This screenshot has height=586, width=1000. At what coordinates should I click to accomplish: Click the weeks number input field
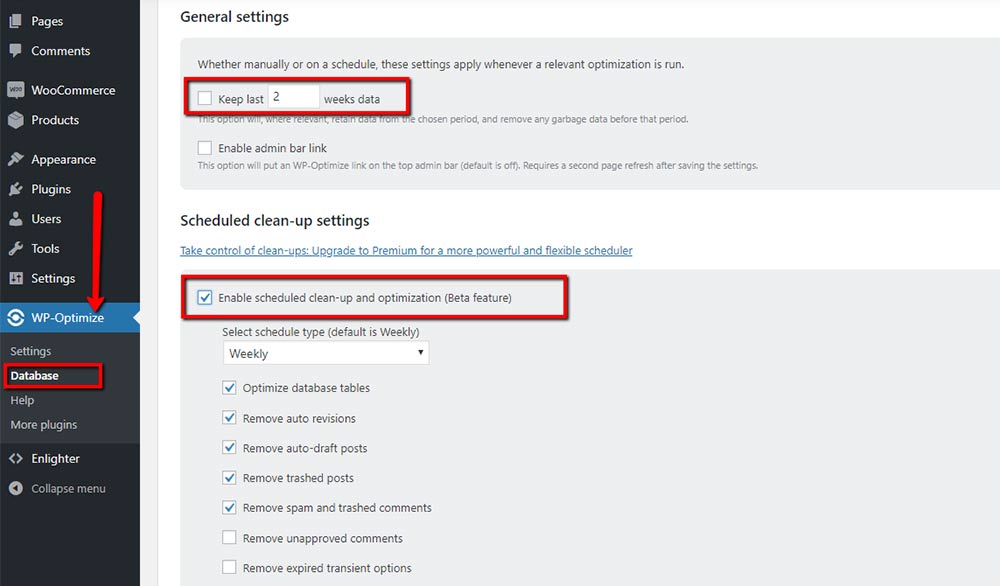[x=293, y=97]
